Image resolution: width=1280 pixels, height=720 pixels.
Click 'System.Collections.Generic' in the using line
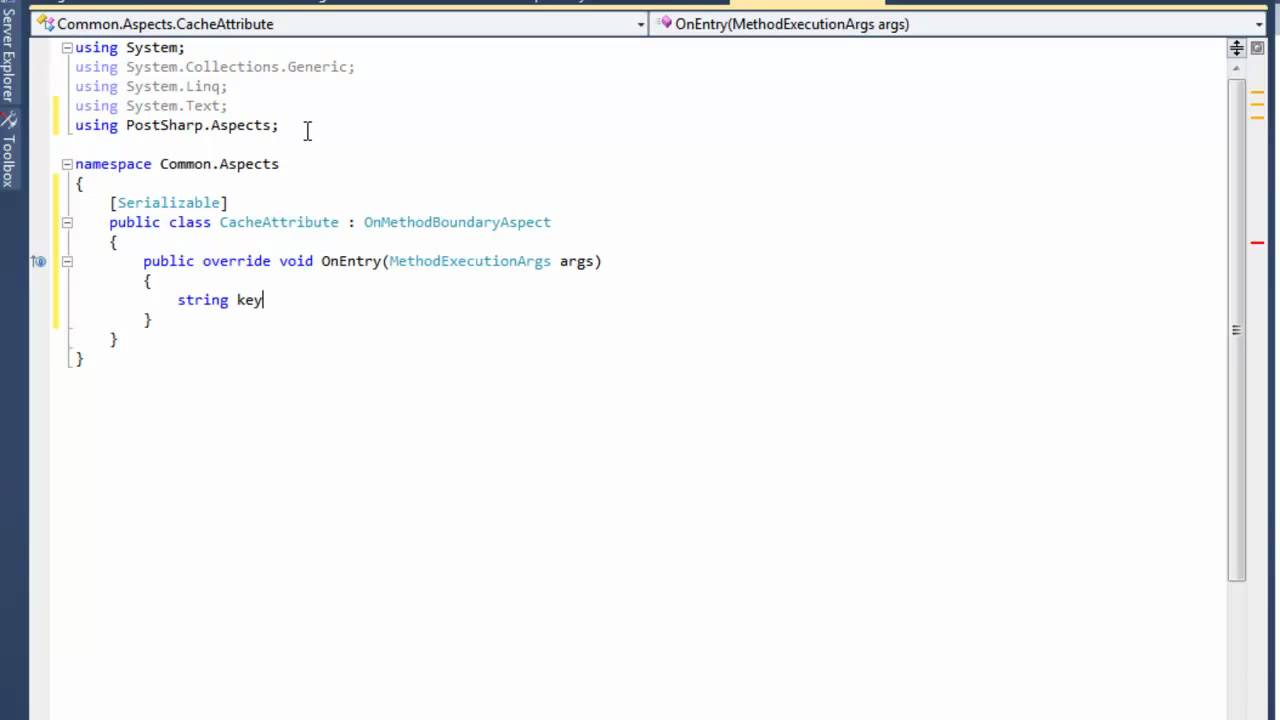click(236, 67)
